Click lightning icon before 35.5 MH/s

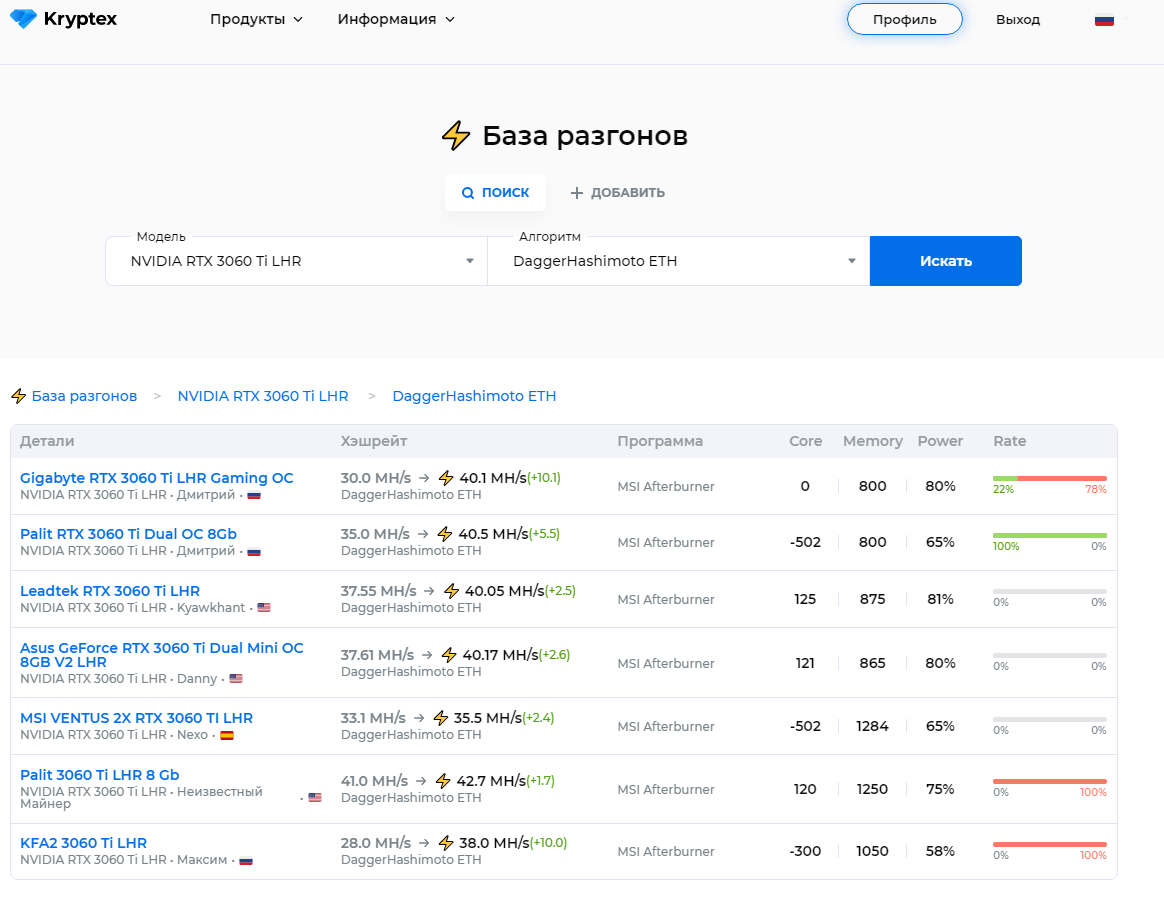440,718
